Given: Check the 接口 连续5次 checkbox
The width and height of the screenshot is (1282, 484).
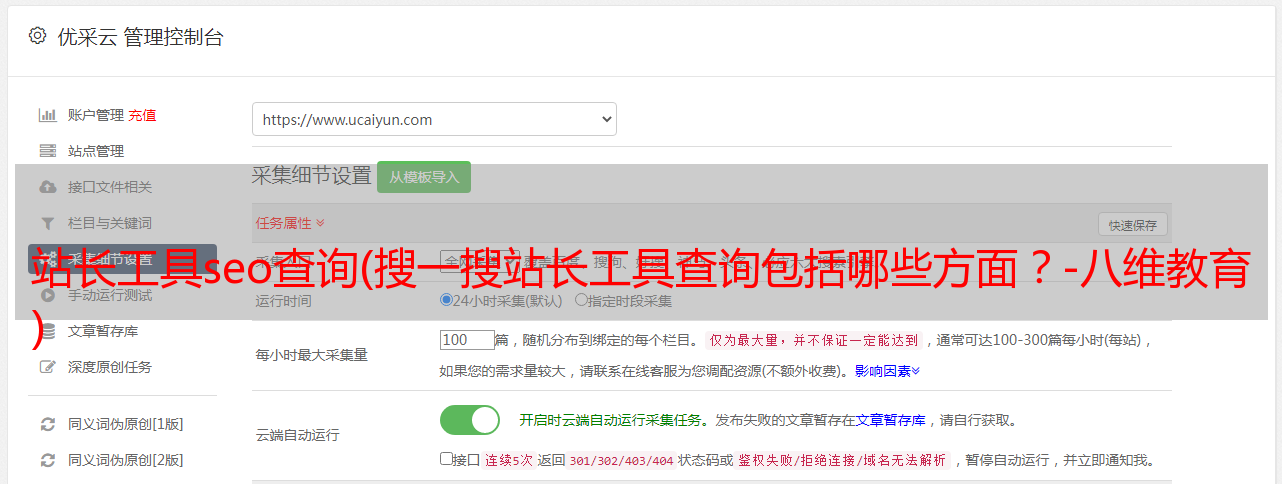Looking at the screenshot, I should (446, 459).
